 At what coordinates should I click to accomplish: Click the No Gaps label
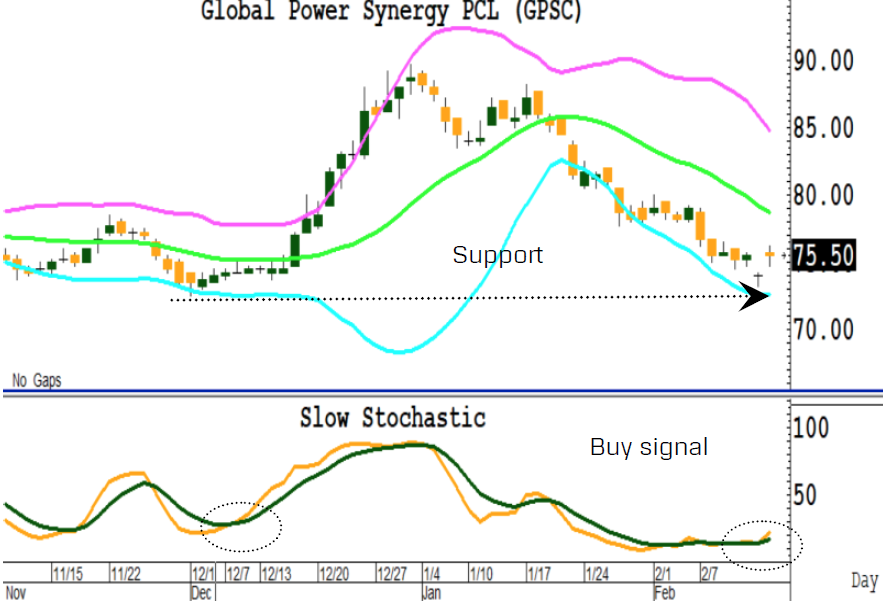37,380
